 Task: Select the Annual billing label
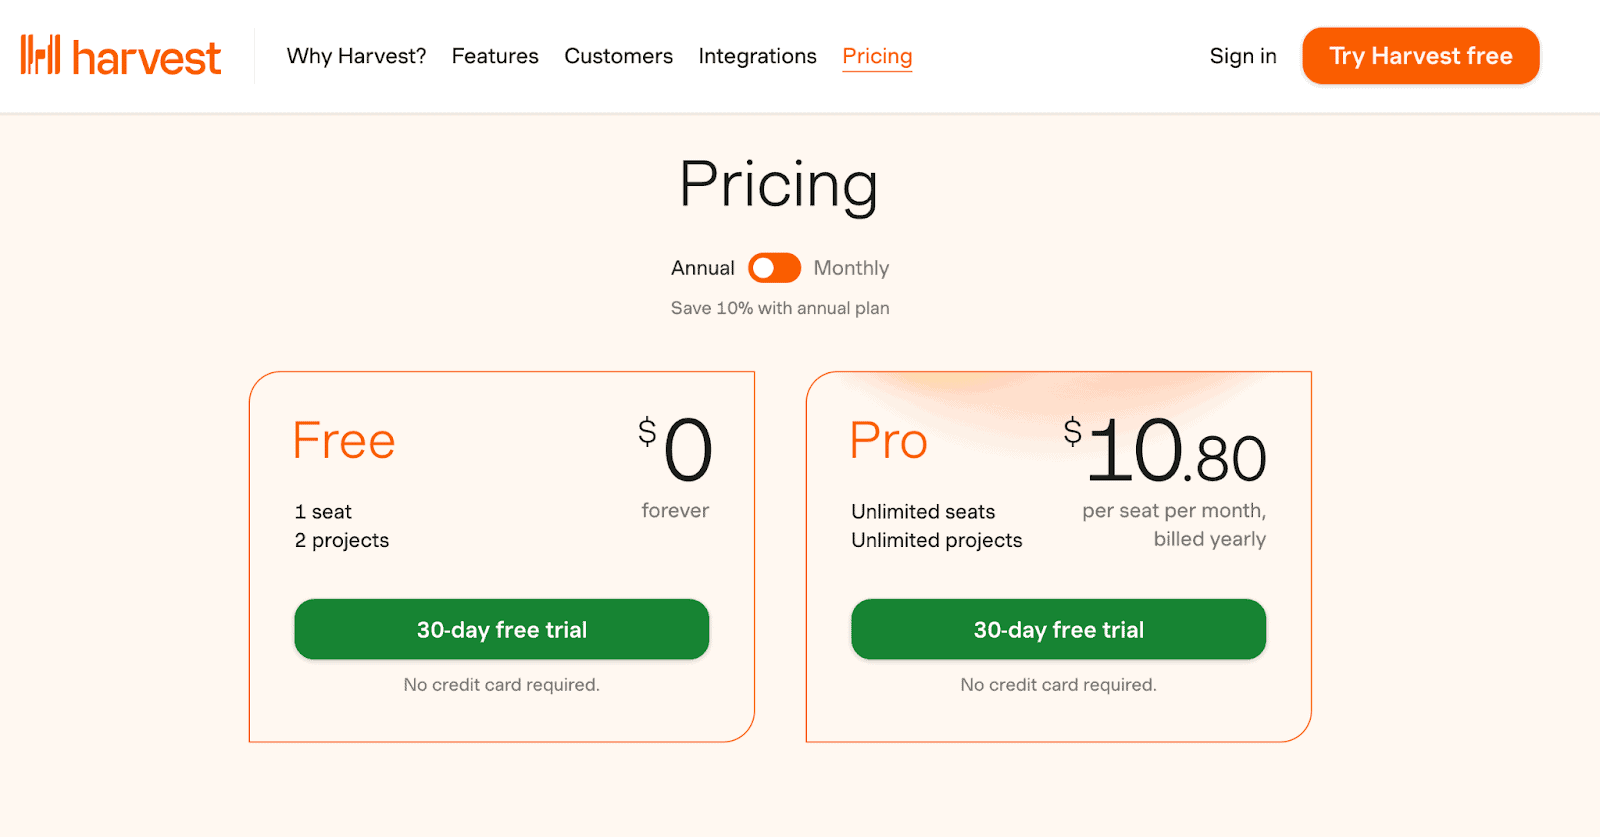[702, 268]
